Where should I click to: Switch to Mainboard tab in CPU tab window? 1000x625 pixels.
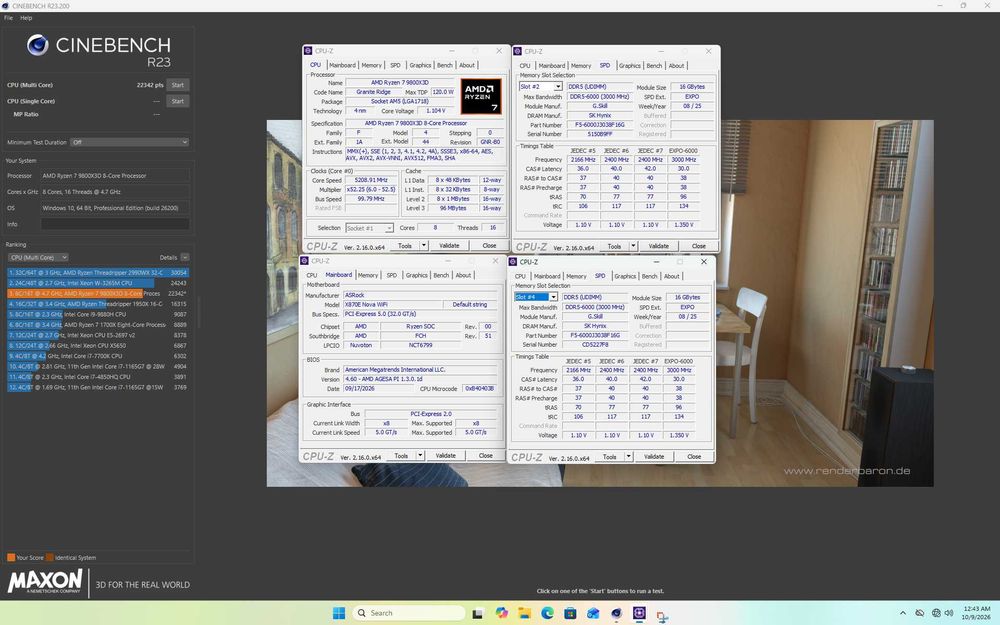pyautogui.click(x=342, y=65)
